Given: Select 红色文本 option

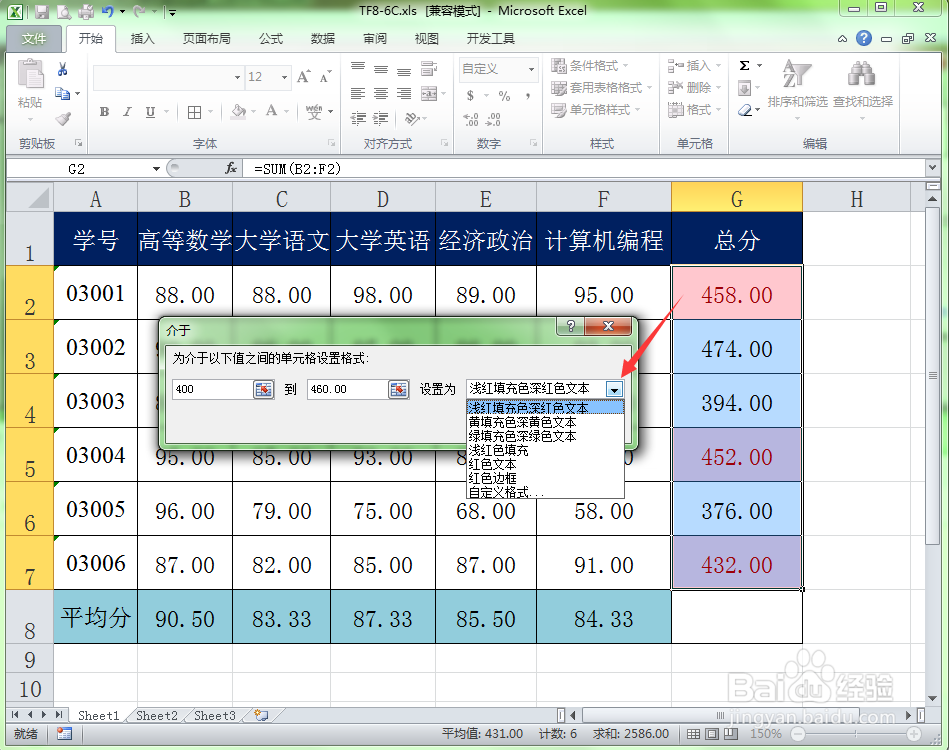Looking at the screenshot, I should coord(545,464).
